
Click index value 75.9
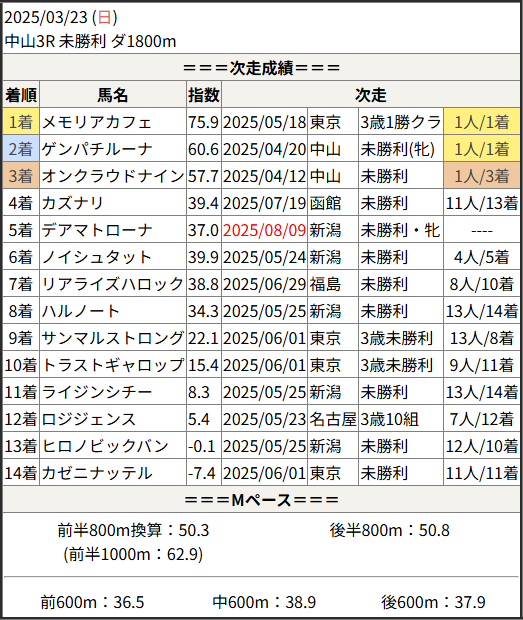pos(204,122)
